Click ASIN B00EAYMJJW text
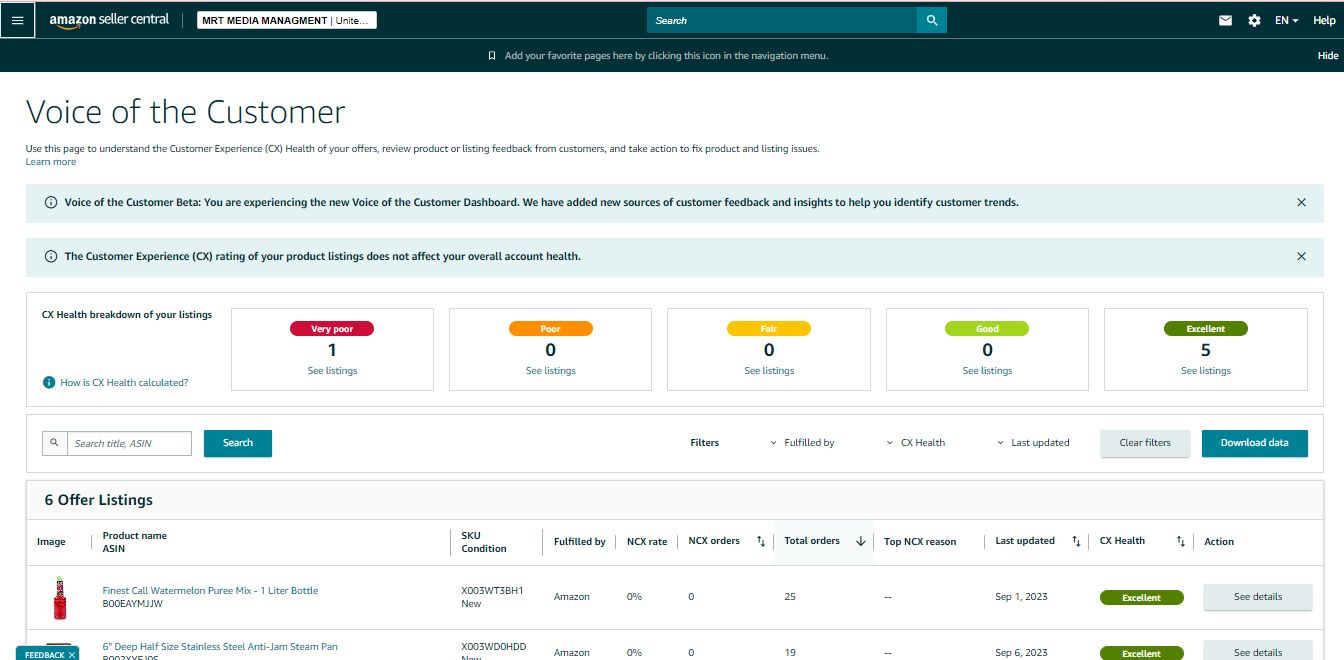 133,604
